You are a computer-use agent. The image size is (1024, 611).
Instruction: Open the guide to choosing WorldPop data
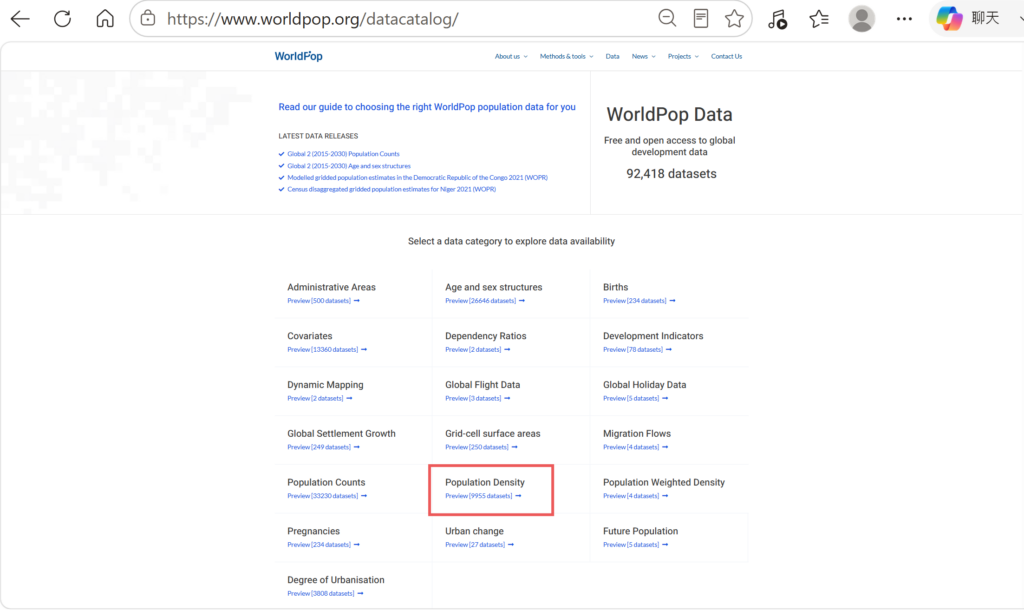(x=427, y=107)
